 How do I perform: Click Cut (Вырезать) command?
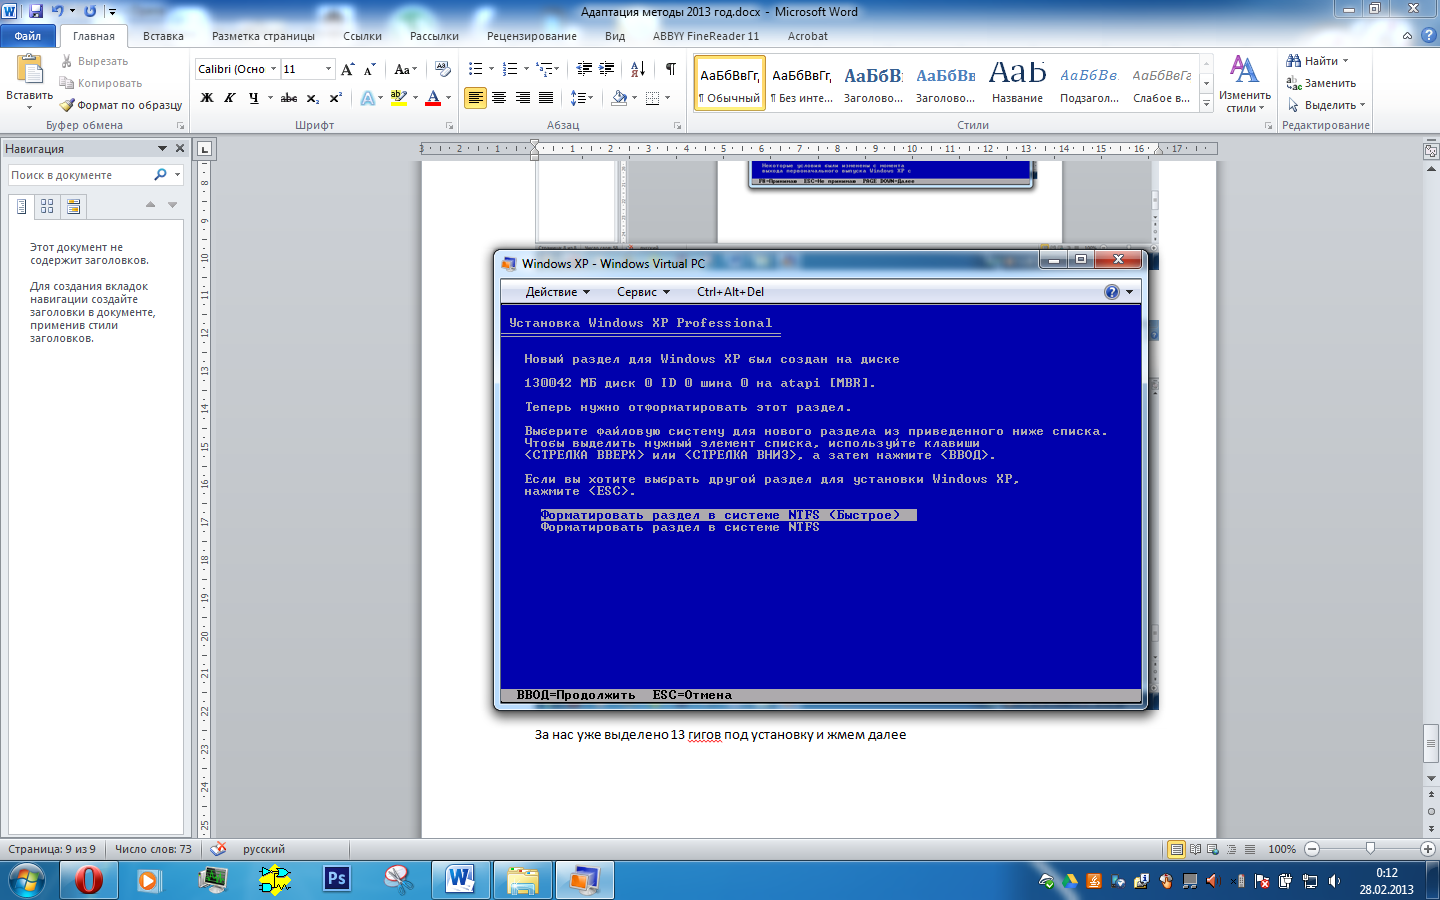pos(94,61)
